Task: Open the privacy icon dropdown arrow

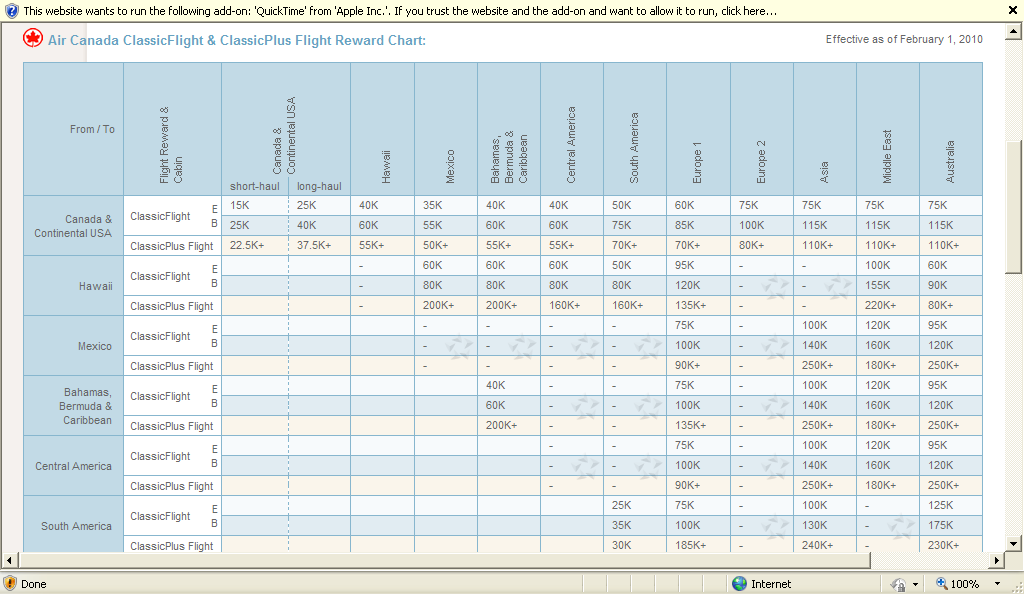Action: (916, 584)
